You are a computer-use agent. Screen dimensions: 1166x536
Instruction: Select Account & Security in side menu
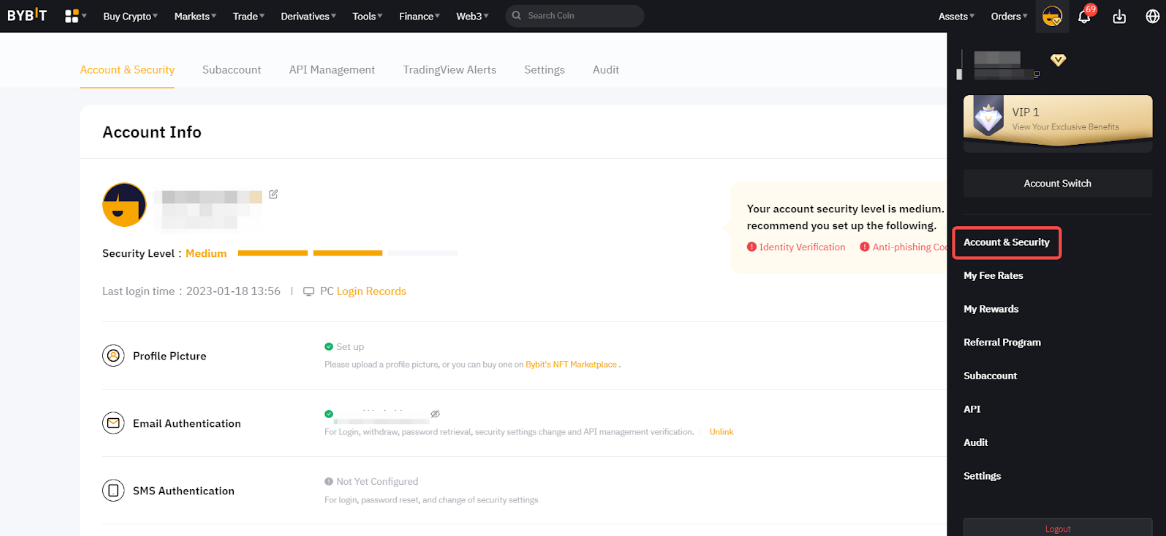click(1006, 242)
